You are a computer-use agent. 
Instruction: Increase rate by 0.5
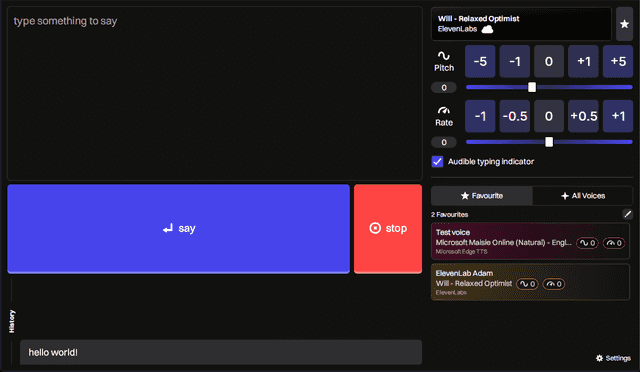pyautogui.click(x=583, y=116)
